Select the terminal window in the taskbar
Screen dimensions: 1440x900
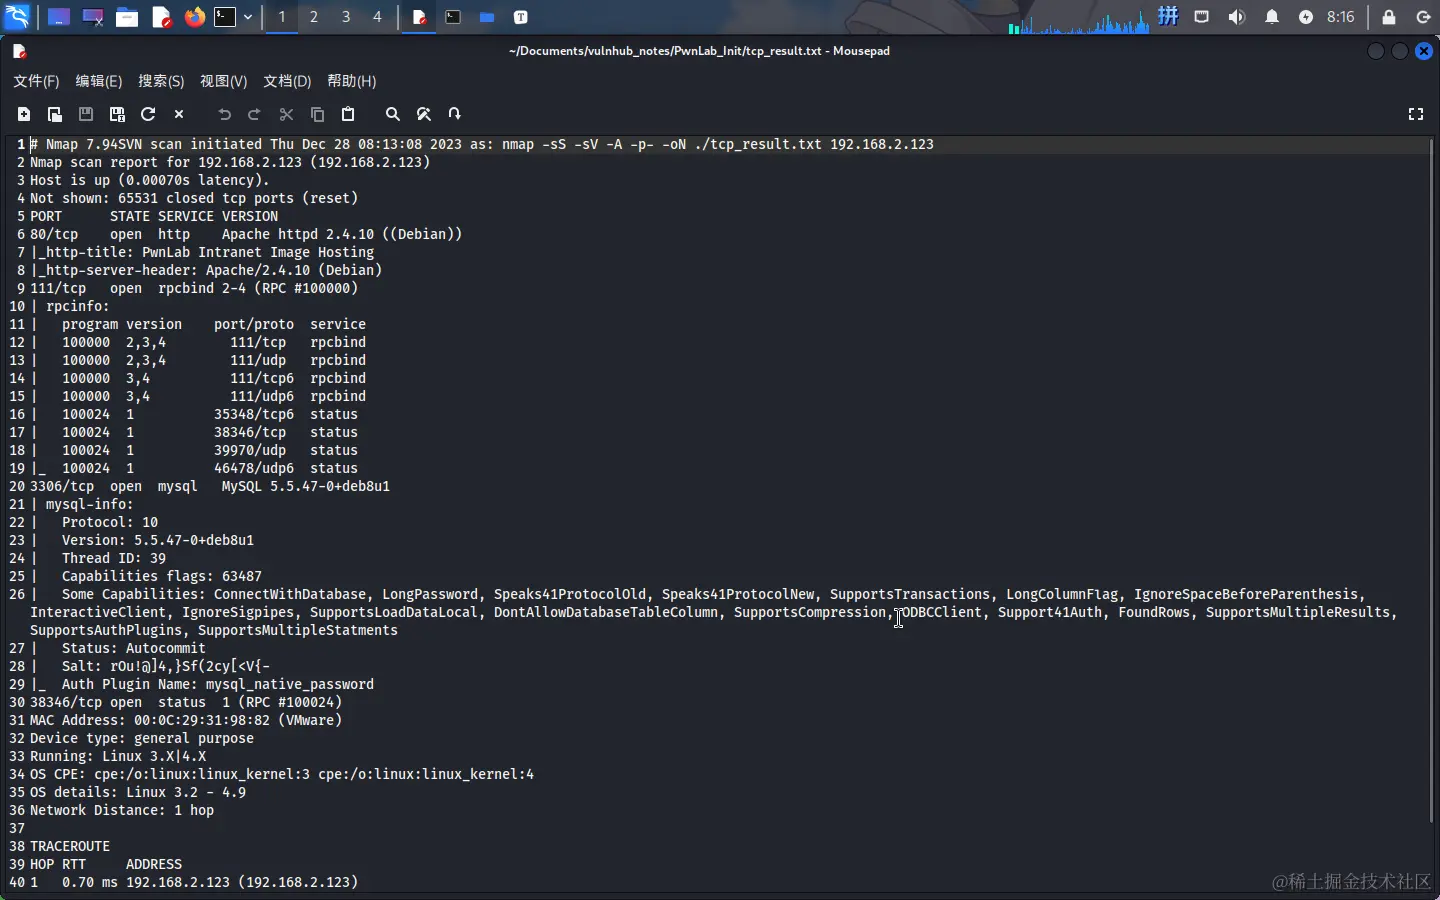(x=453, y=17)
